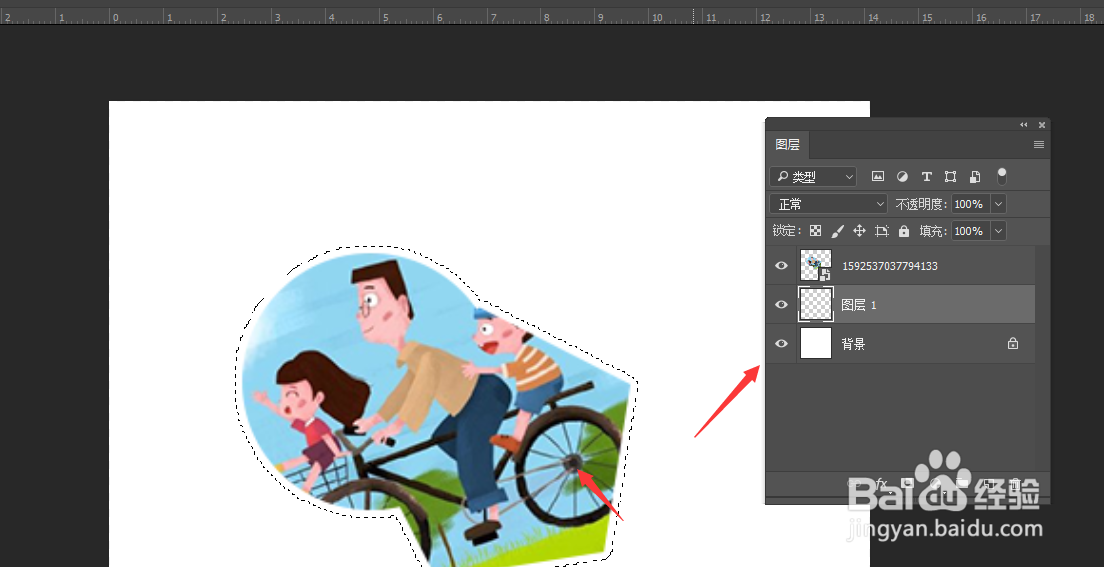Viewport: 1104px width, 567px height.
Task: Open 填充 fill slider arrow
Action: tap(998, 231)
